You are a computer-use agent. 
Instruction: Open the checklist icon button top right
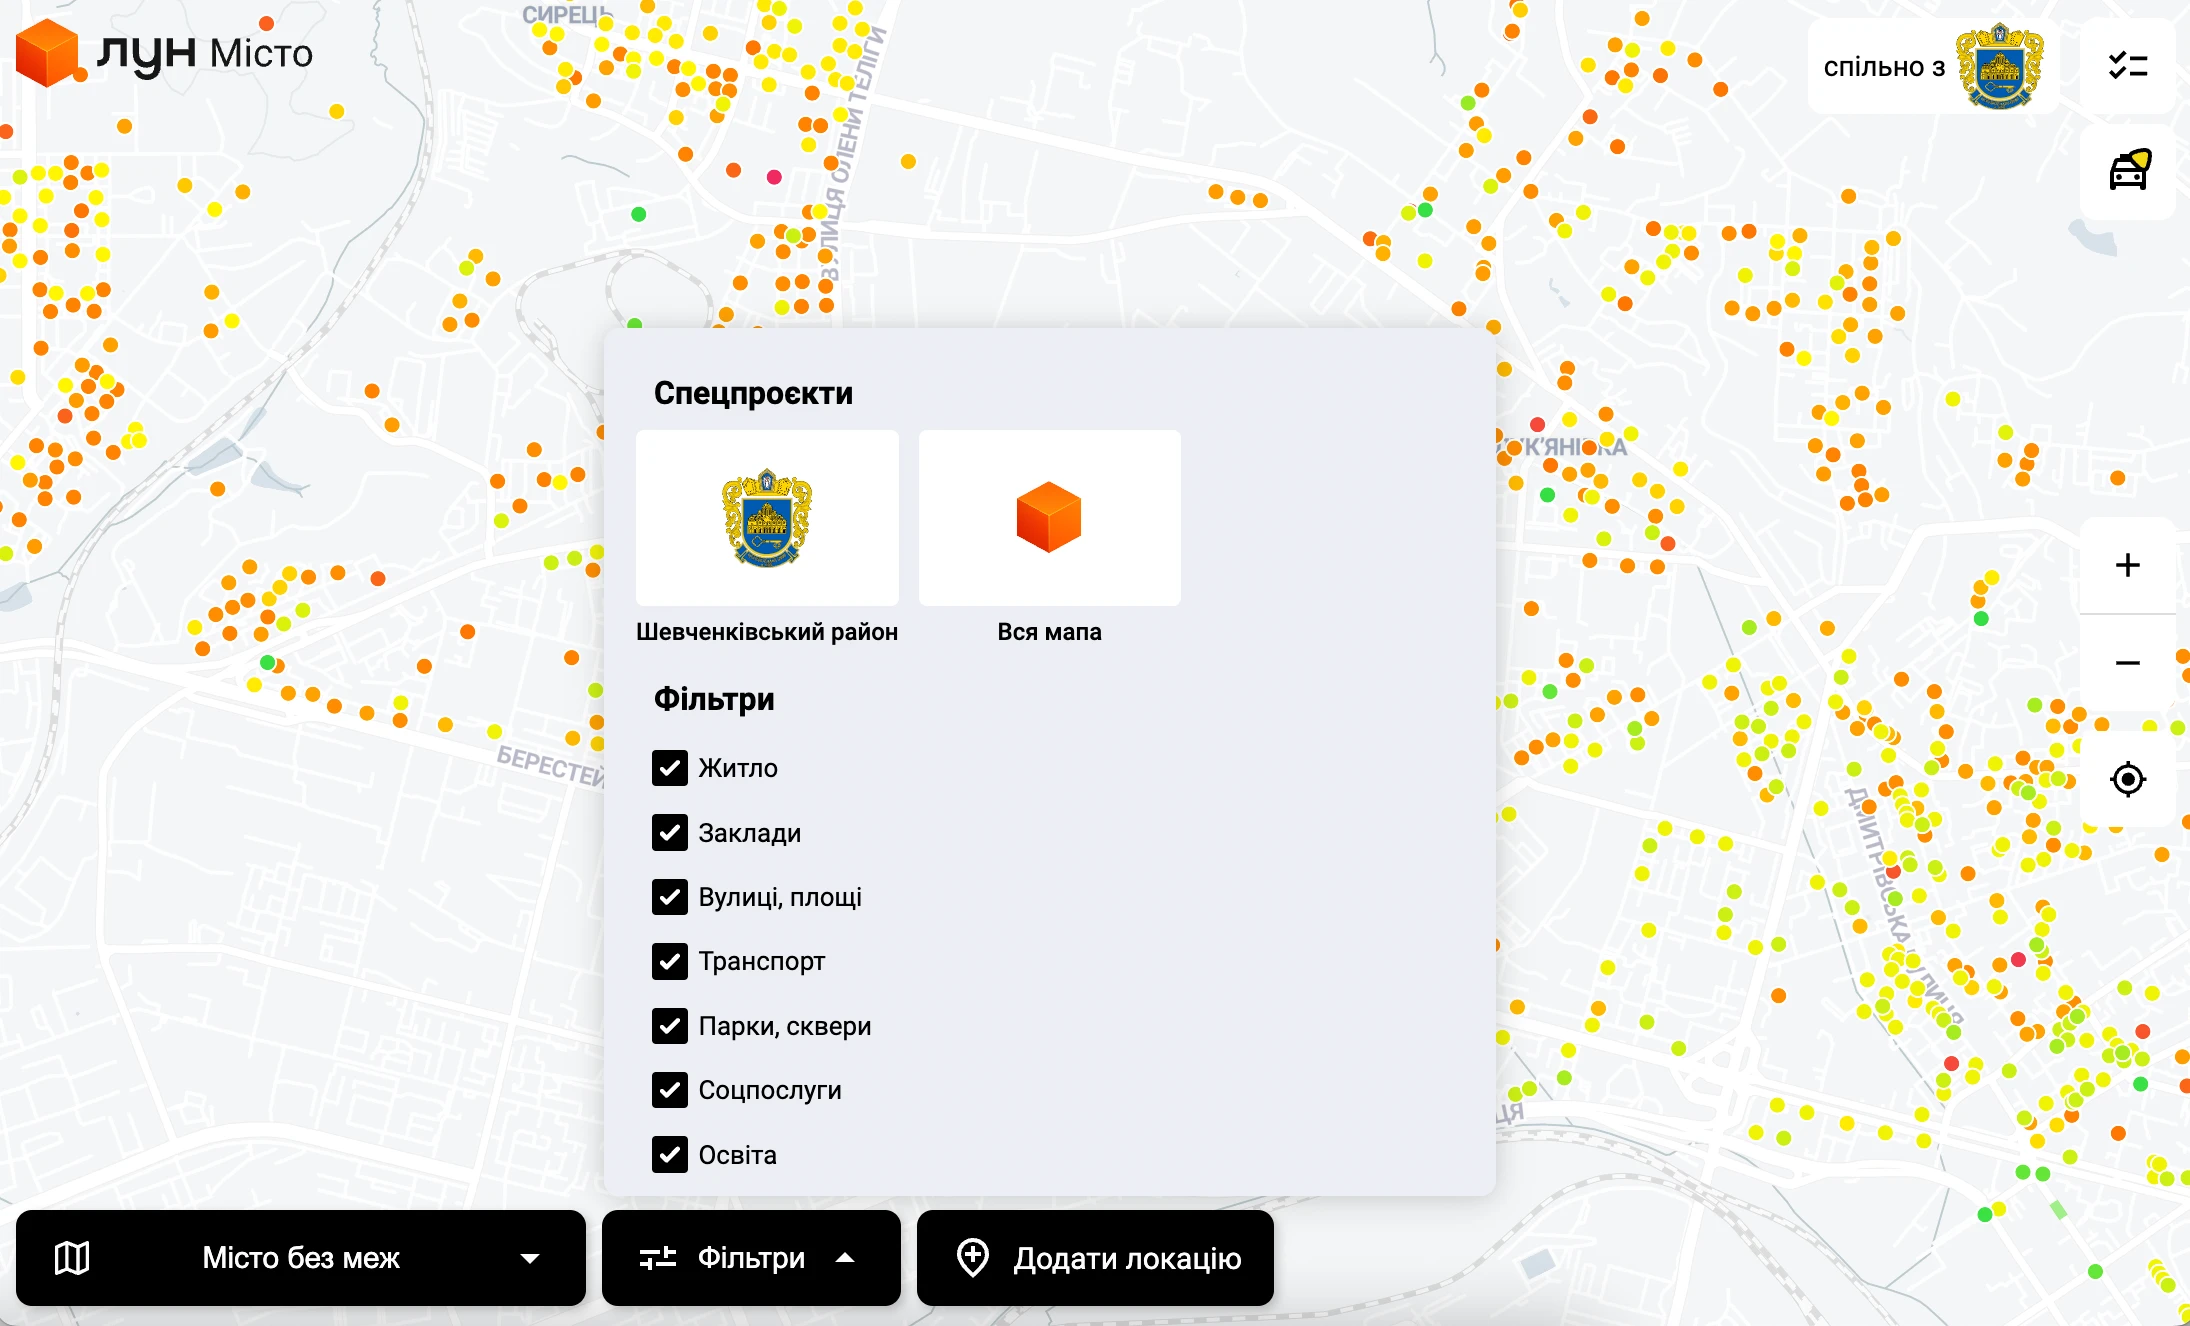(x=2127, y=66)
